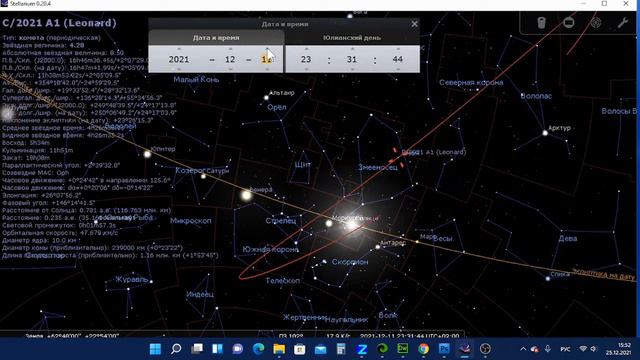This screenshot has width=640, height=360.
Task: Decrease the day with its down arrow
Action: coord(267,70)
